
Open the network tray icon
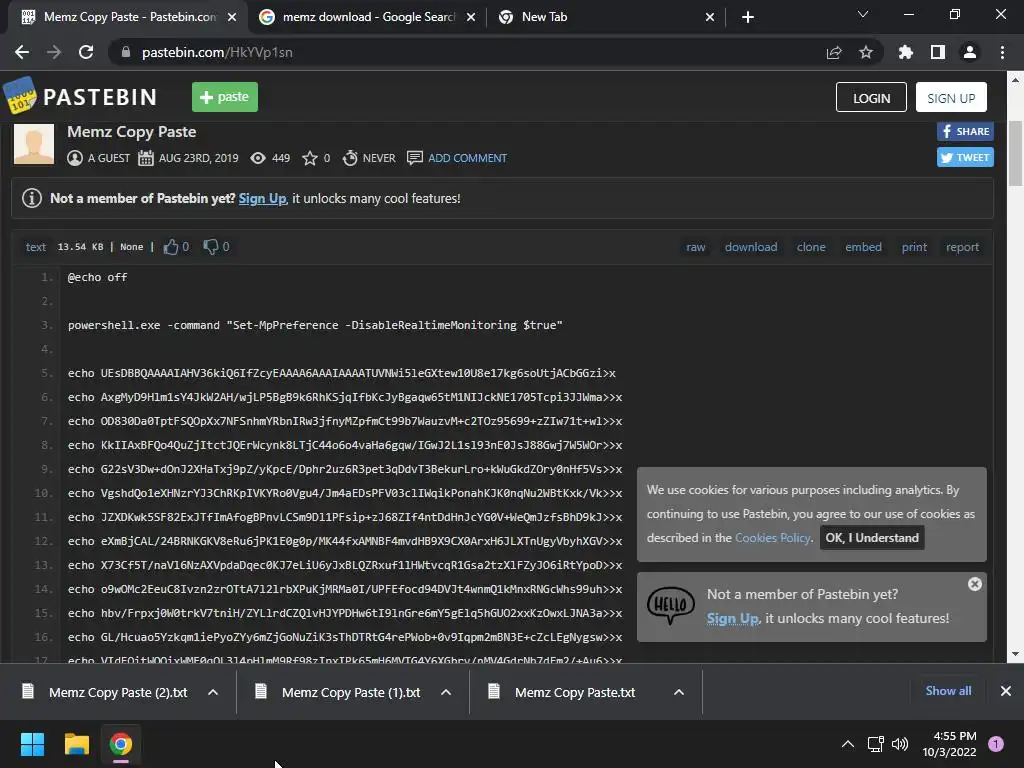click(875, 744)
